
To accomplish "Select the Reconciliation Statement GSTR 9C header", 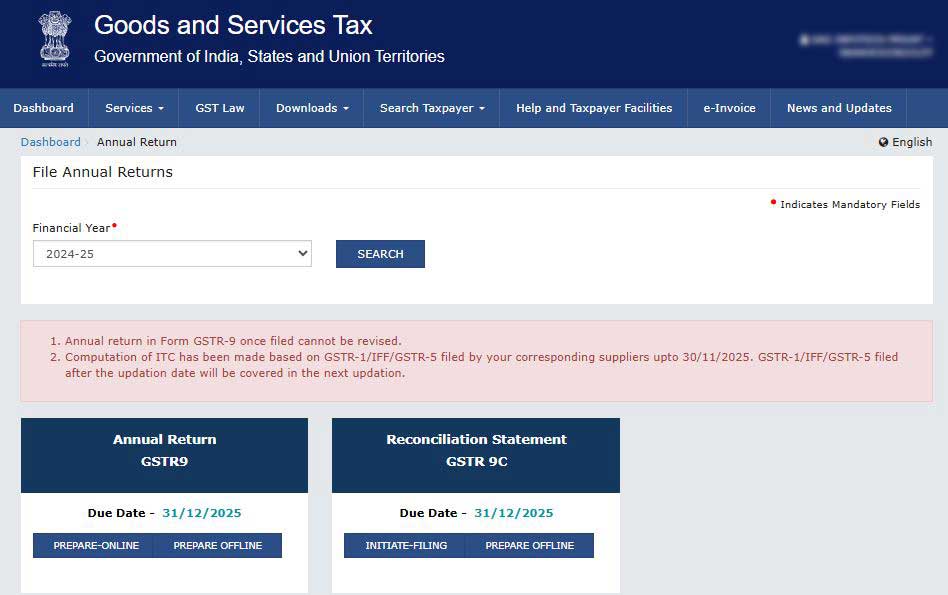I will [476, 451].
